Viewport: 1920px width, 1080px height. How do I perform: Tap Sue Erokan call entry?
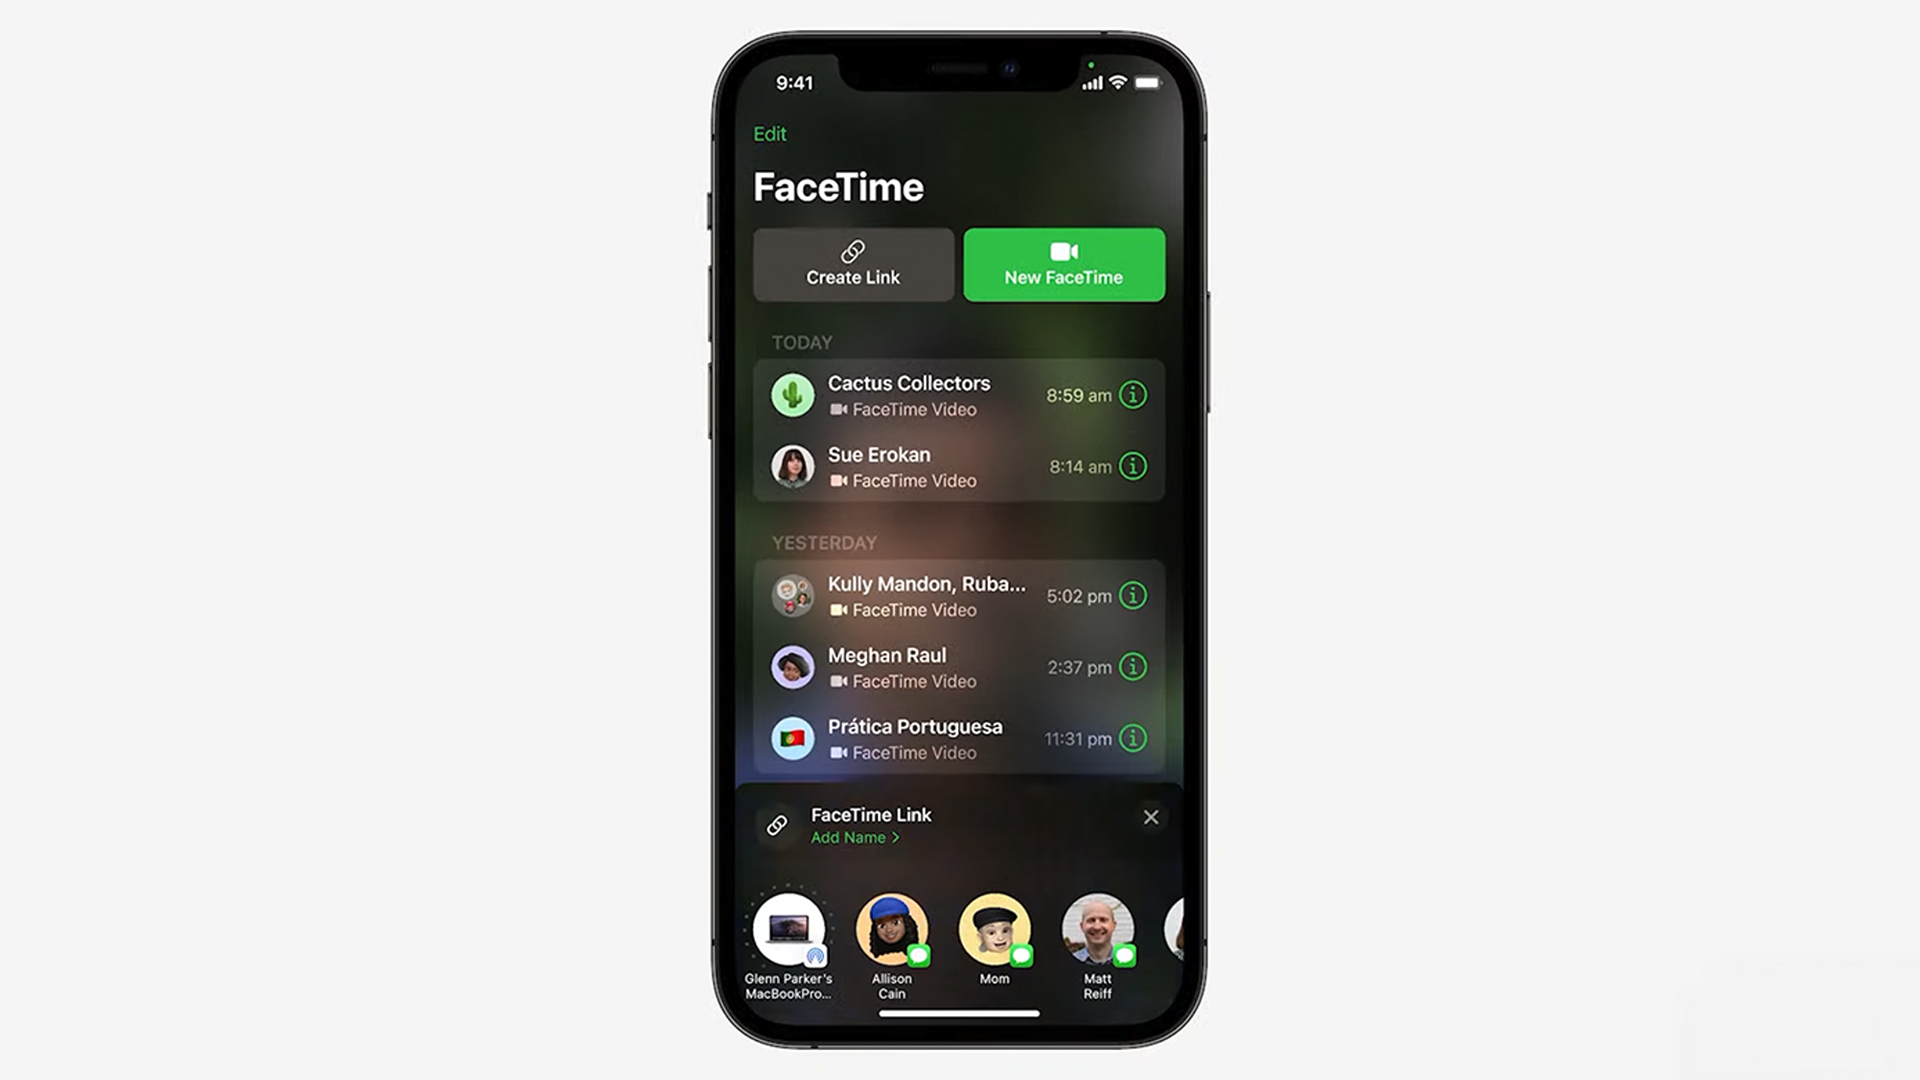960,467
